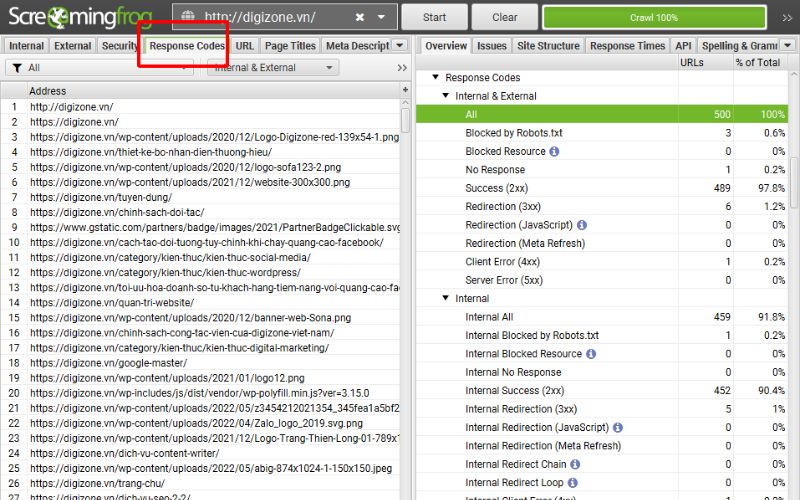The height and width of the screenshot is (500, 800).
Task: Click the Start crawl button
Action: click(x=434, y=17)
